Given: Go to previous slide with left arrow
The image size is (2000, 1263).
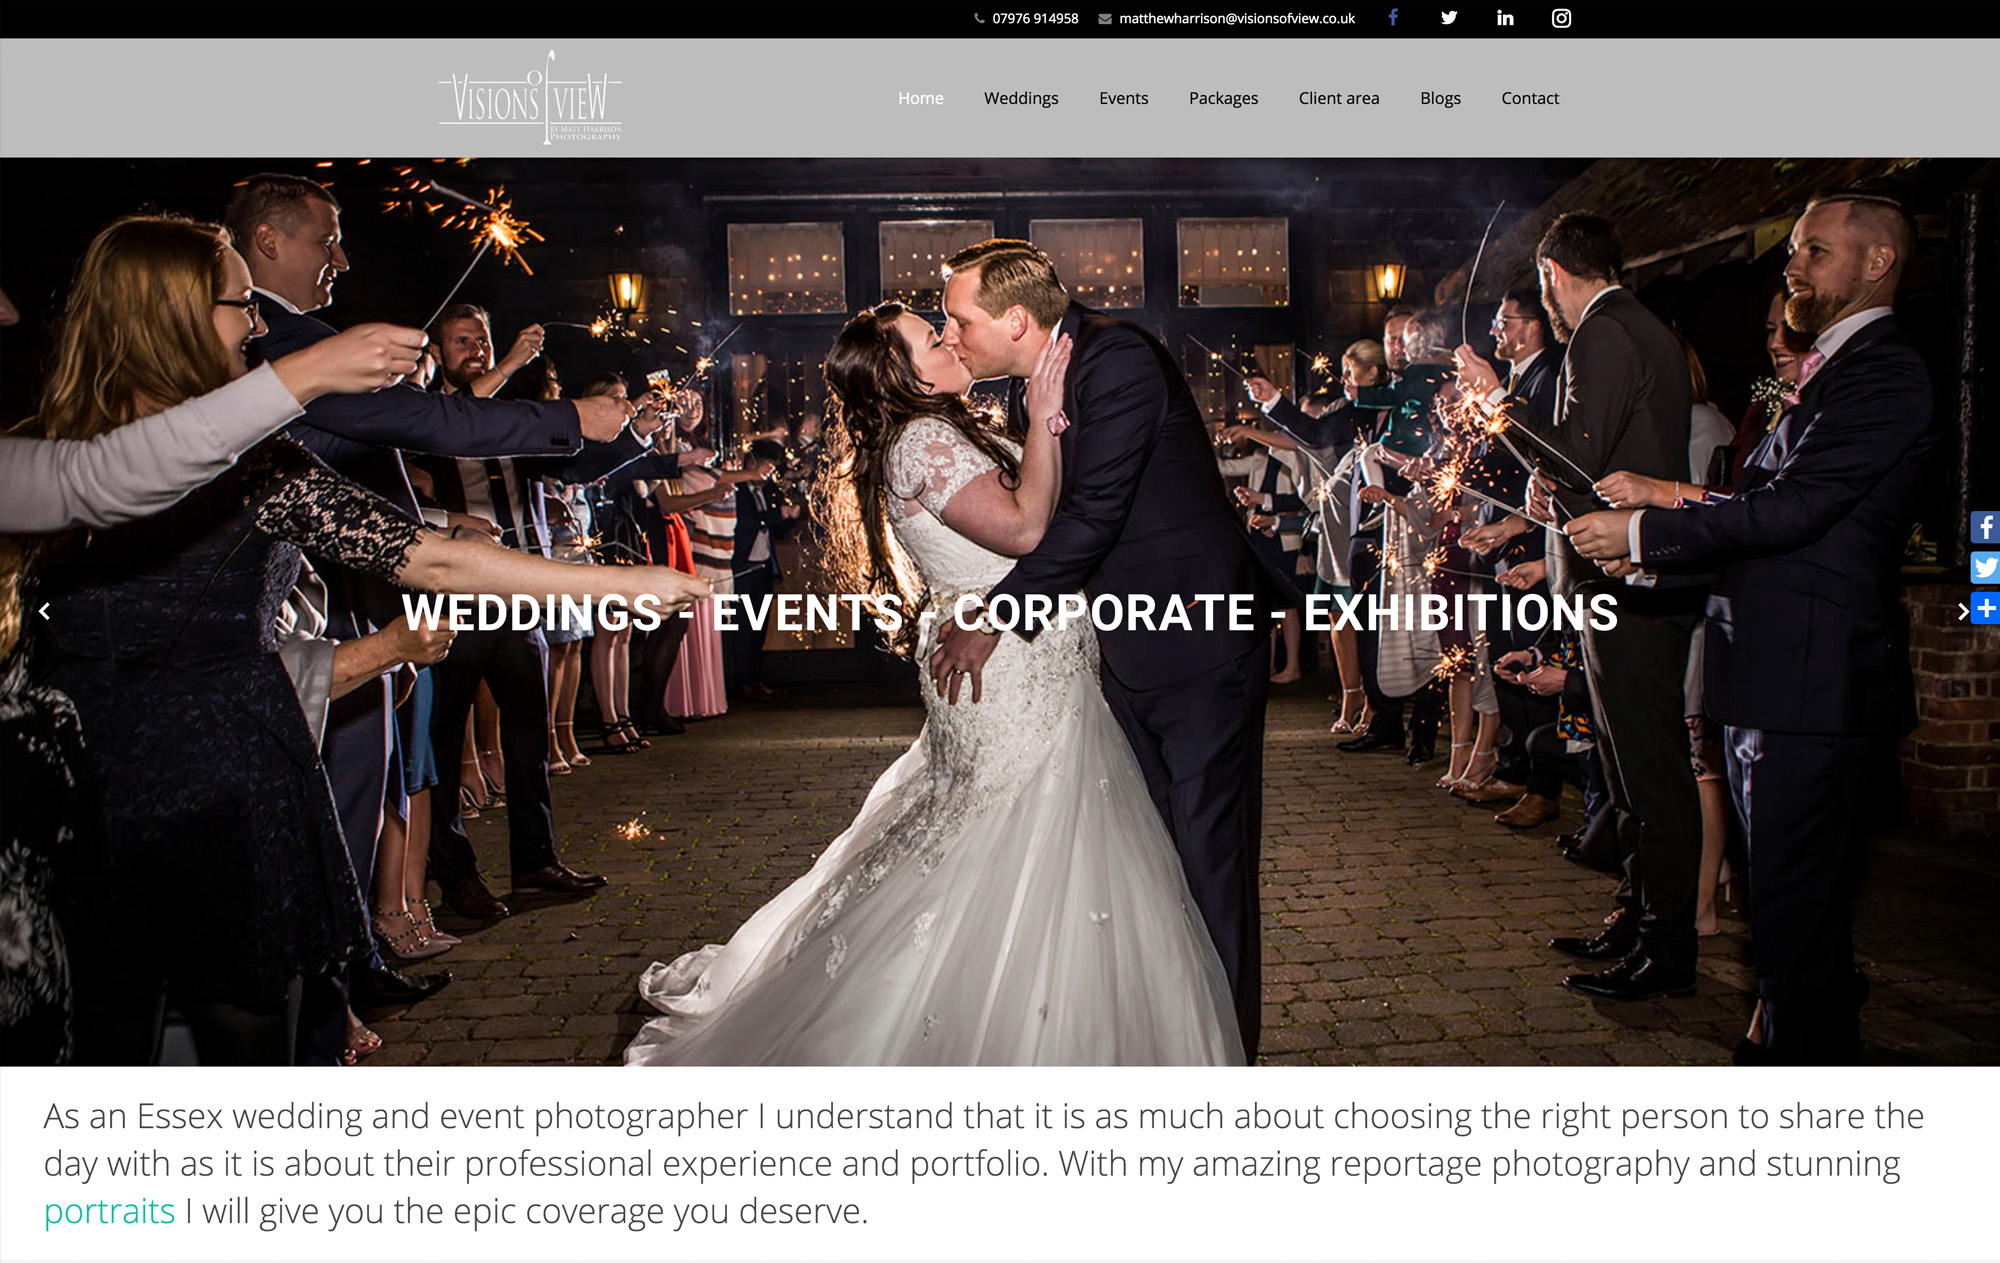Looking at the screenshot, I should click(x=44, y=611).
